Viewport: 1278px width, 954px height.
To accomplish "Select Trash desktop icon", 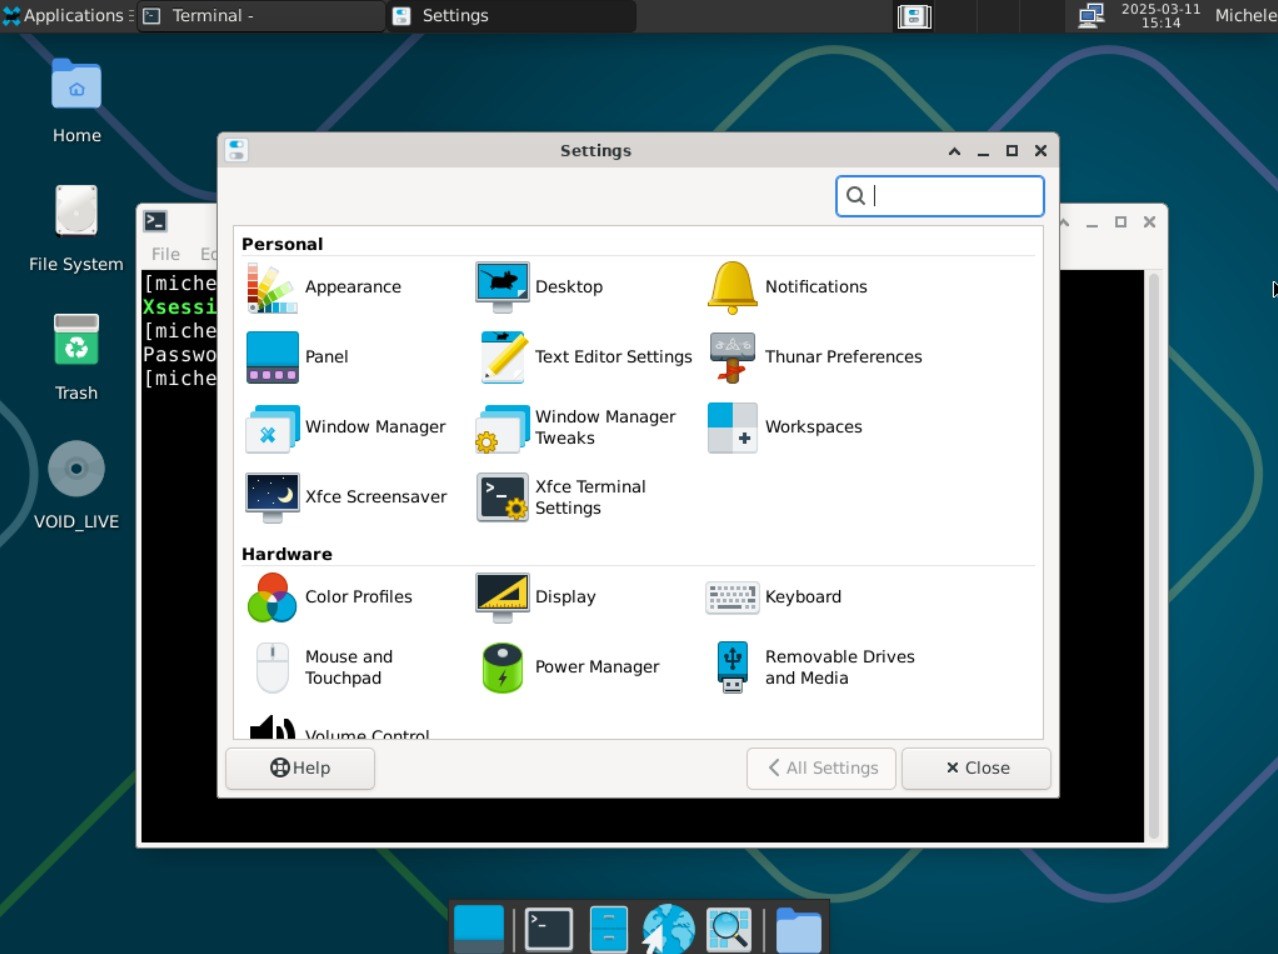I will [x=77, y=358].
